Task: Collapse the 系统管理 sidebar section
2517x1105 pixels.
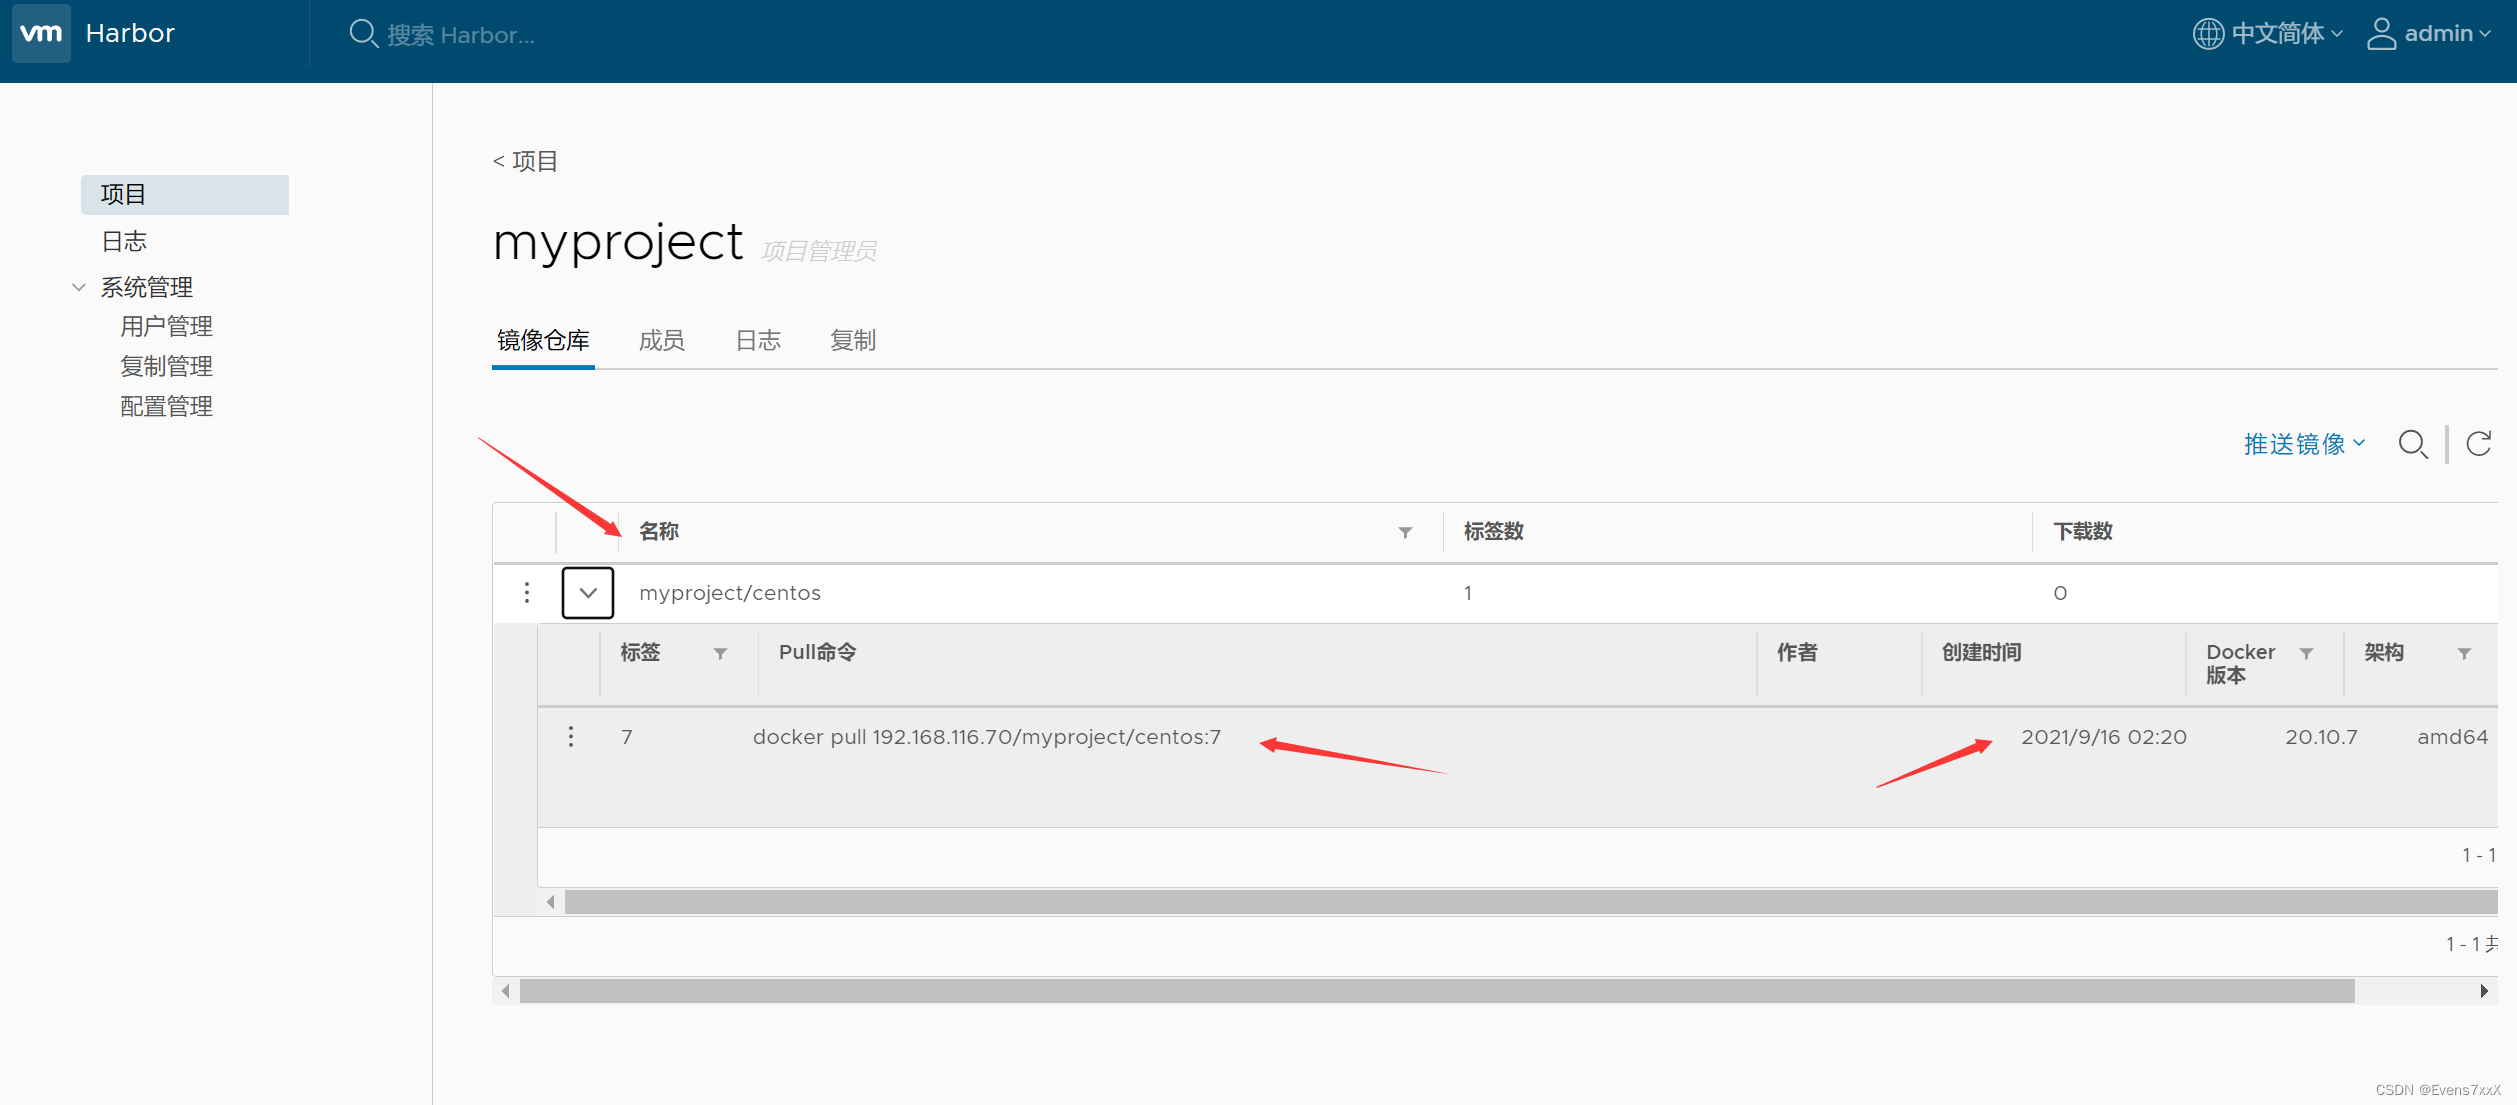Action: point(79,288)
